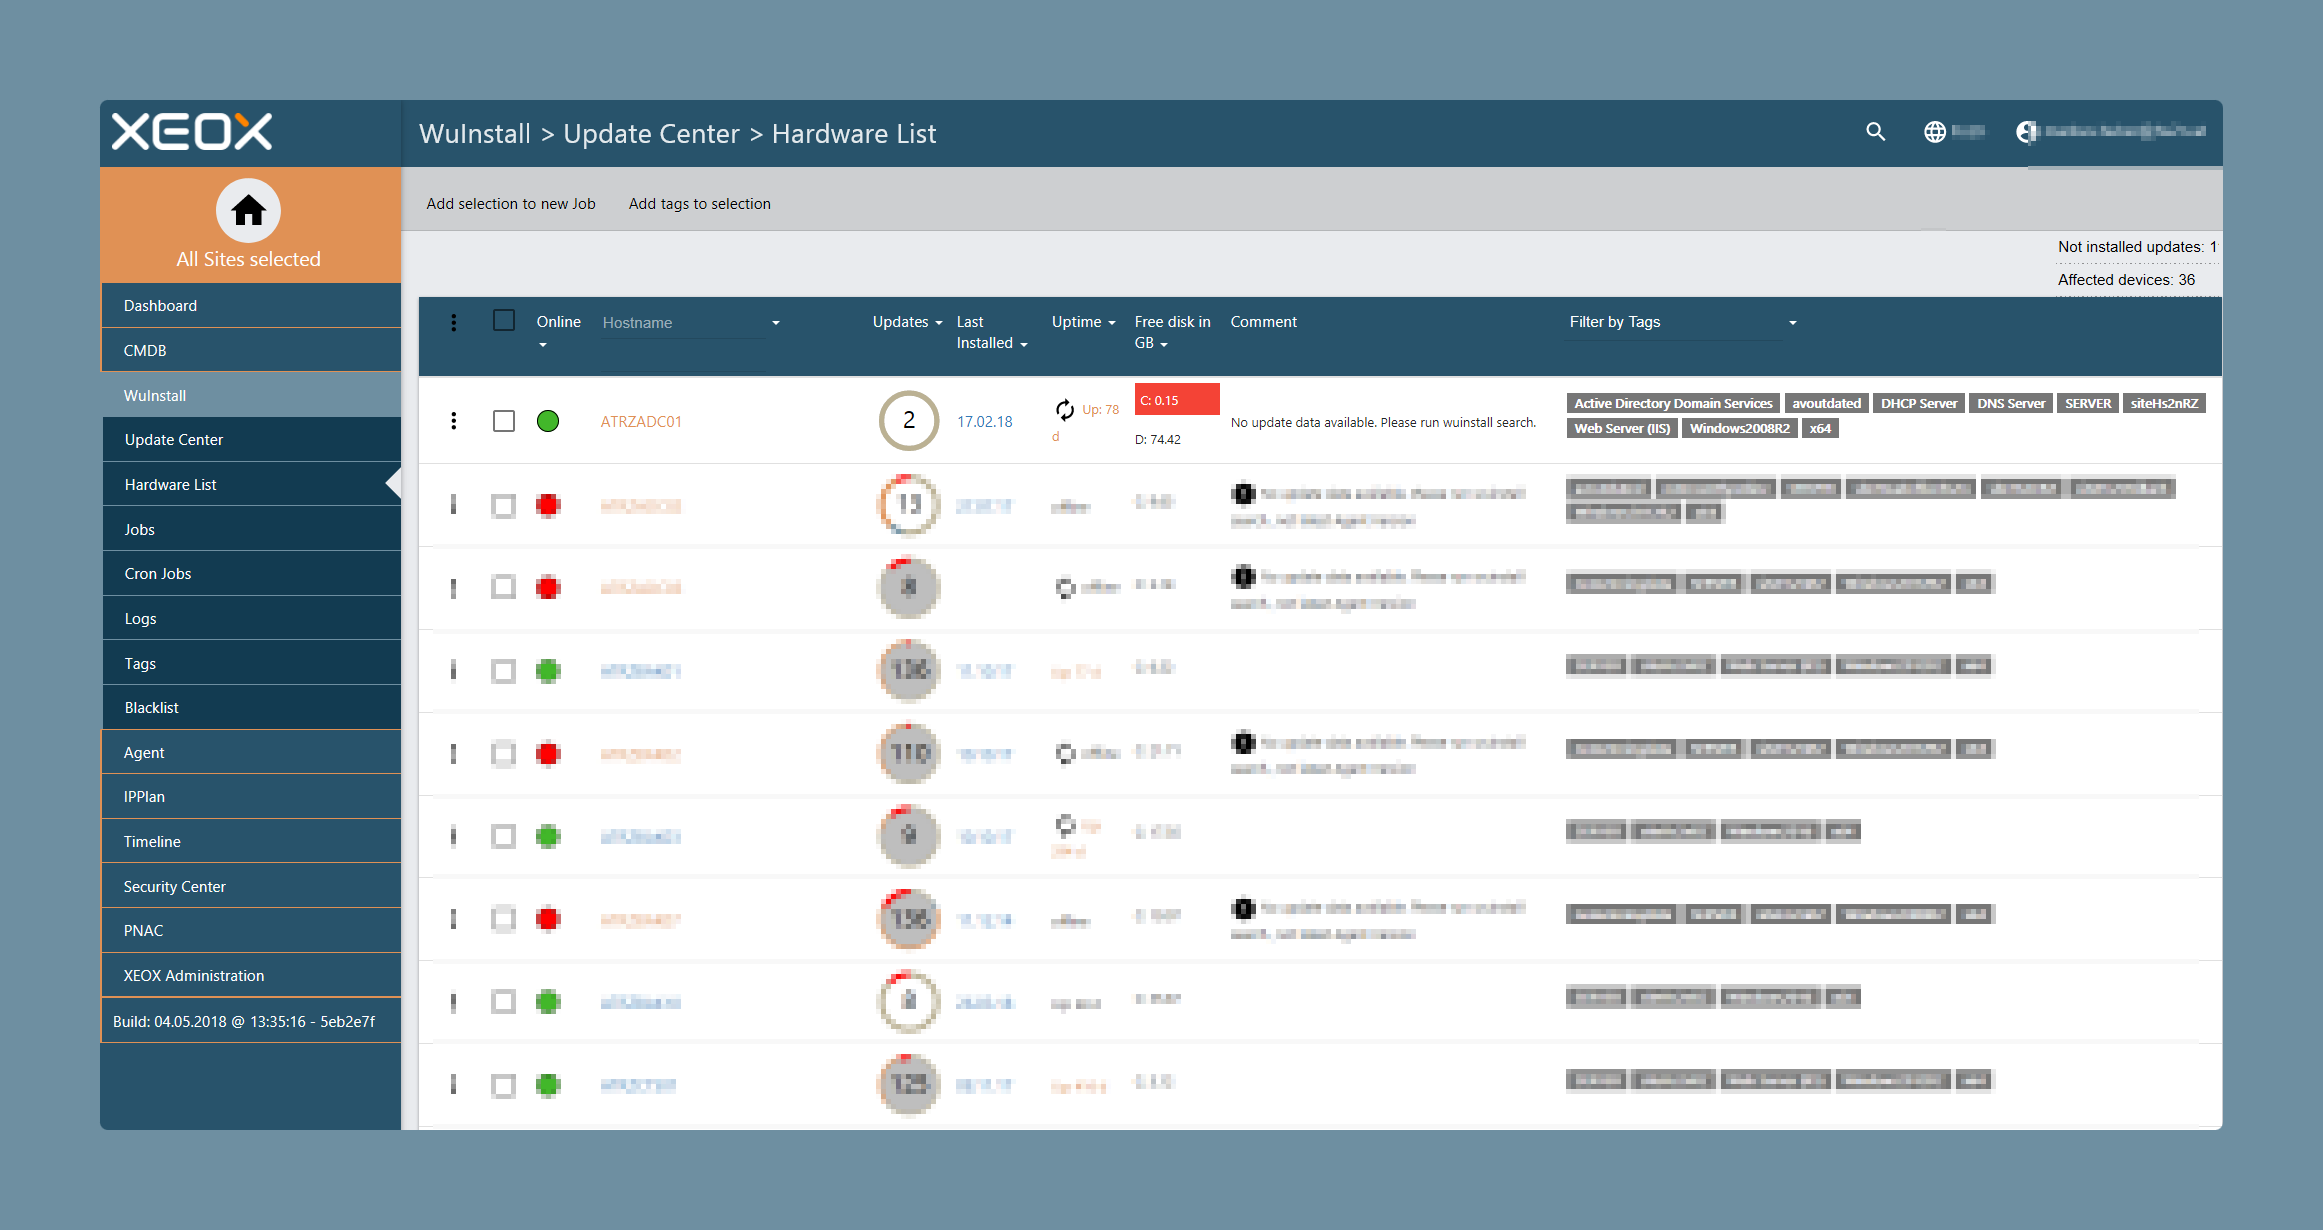Image resolution: width=2323 pixels, height=1230 pixels.
Task: Click the red C: 0.15 disk indicator
Action: (1177, 399)
